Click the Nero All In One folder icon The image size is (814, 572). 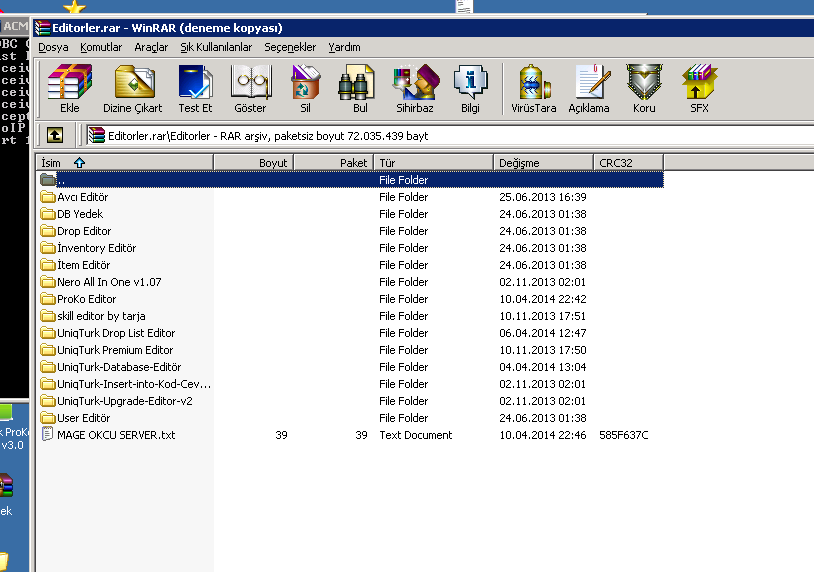(48, 282)
